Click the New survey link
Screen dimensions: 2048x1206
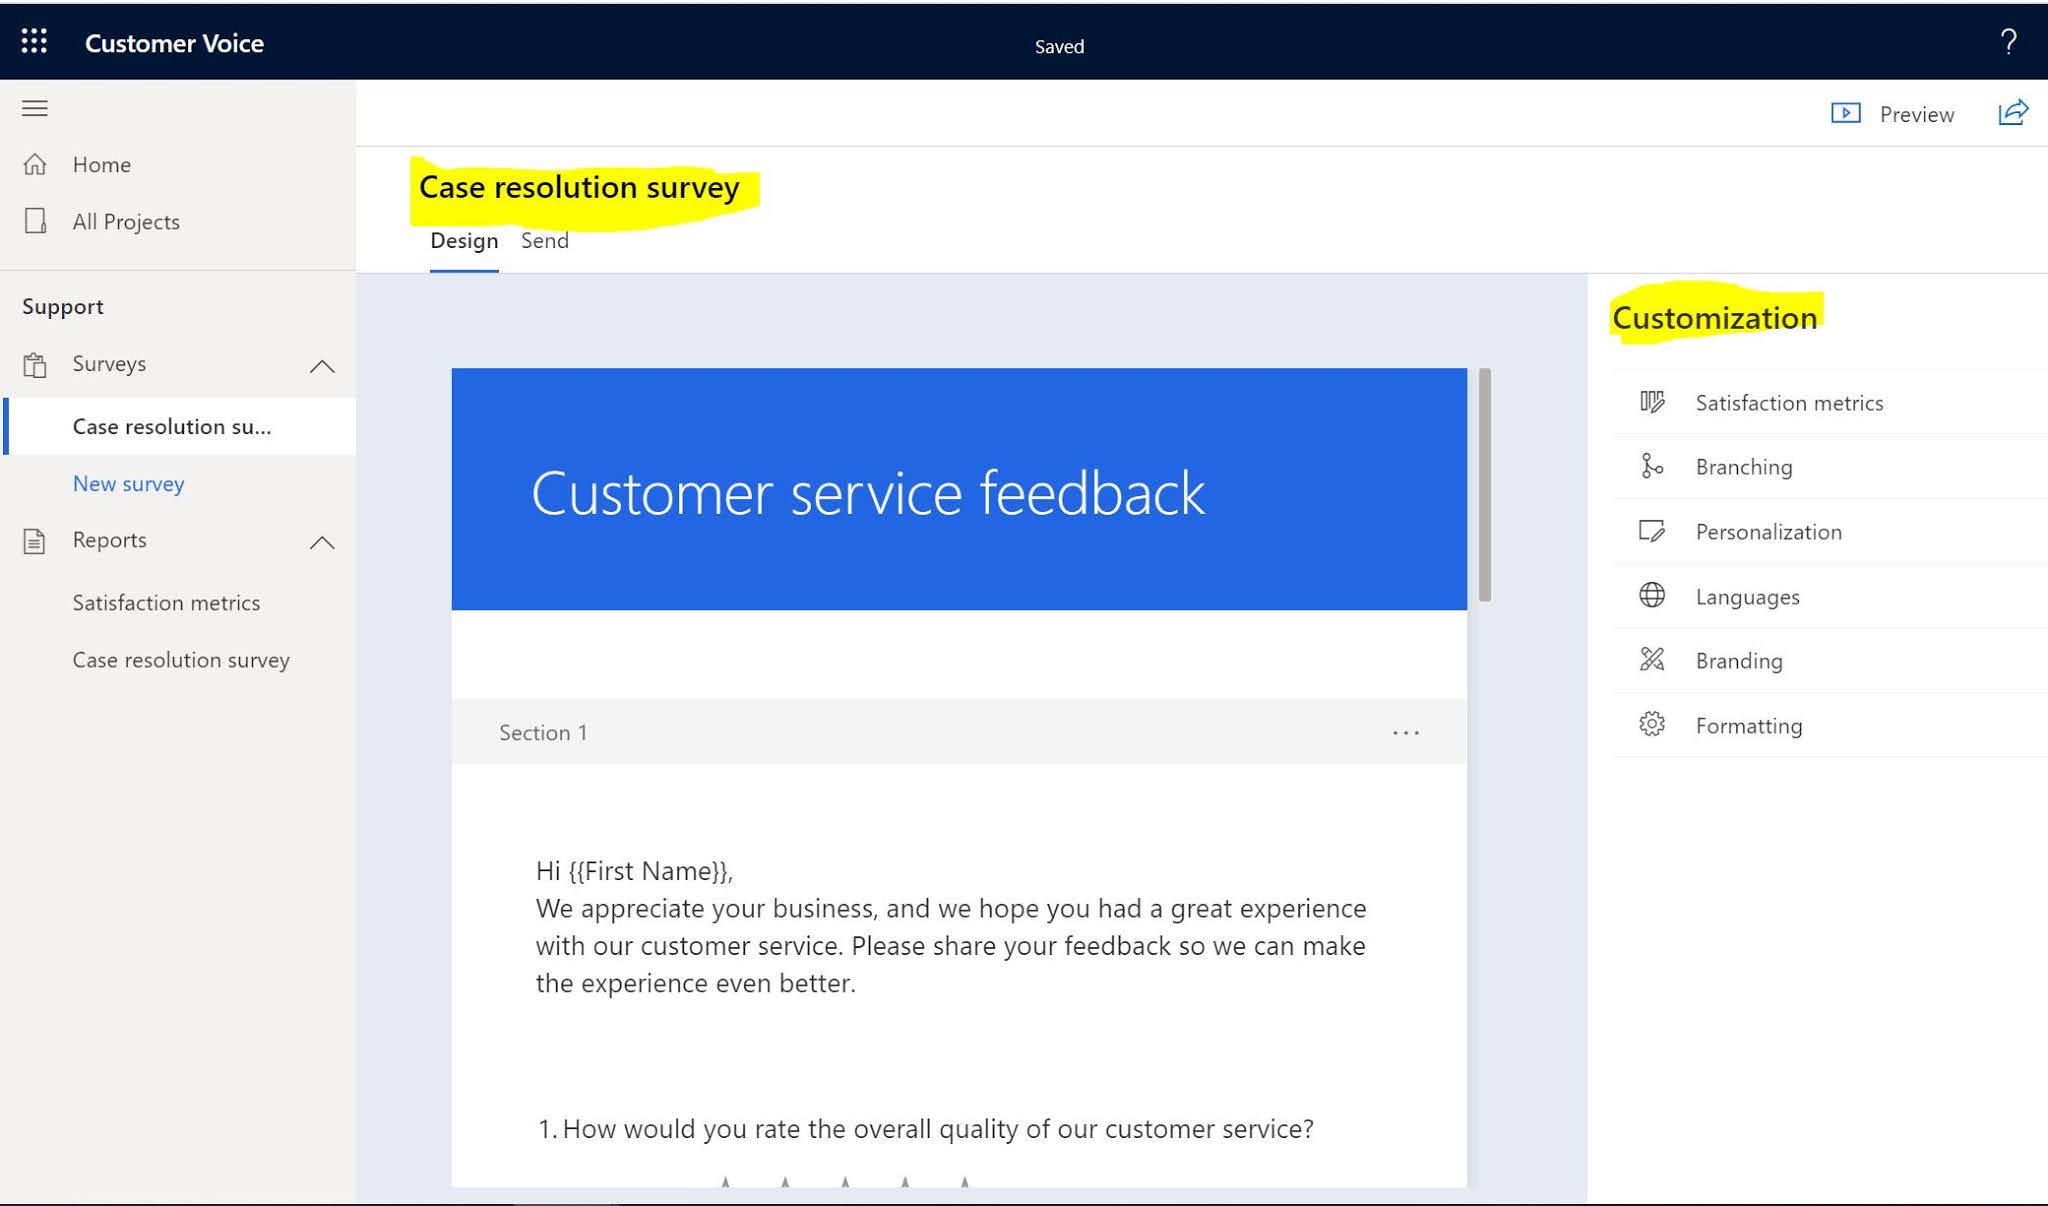[x=128, y=484]
